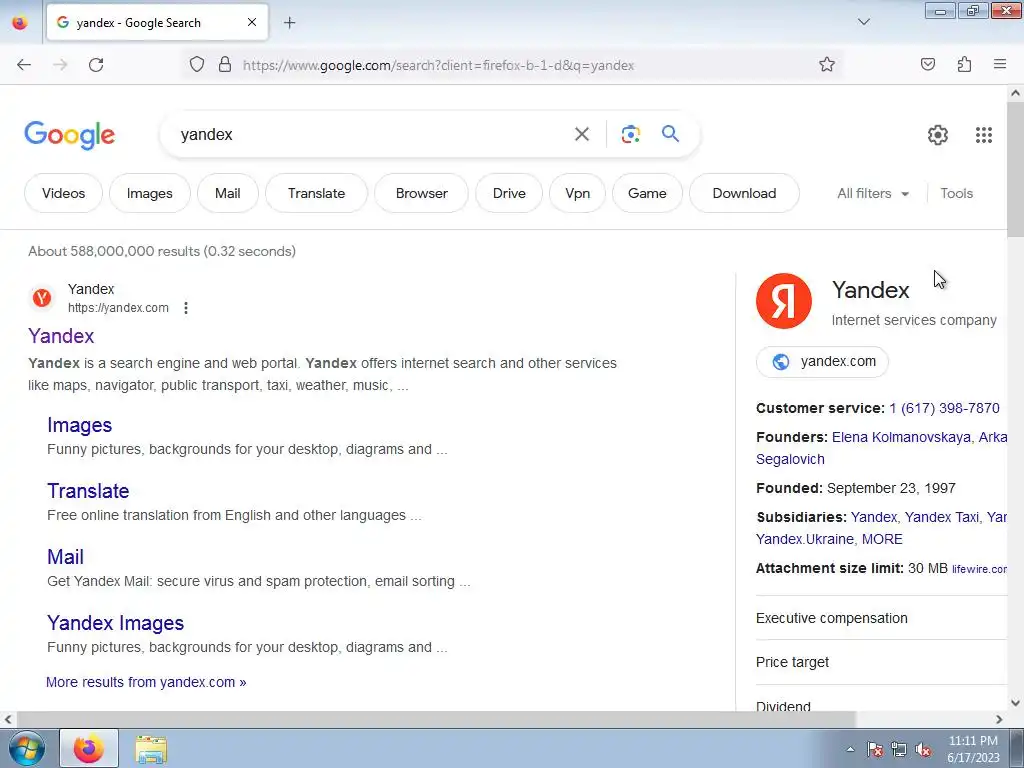Image resolution: width=1024 pixels, height=768 pixels.
Task: Click the muted volume tray icon
Action: click(923, 749)
